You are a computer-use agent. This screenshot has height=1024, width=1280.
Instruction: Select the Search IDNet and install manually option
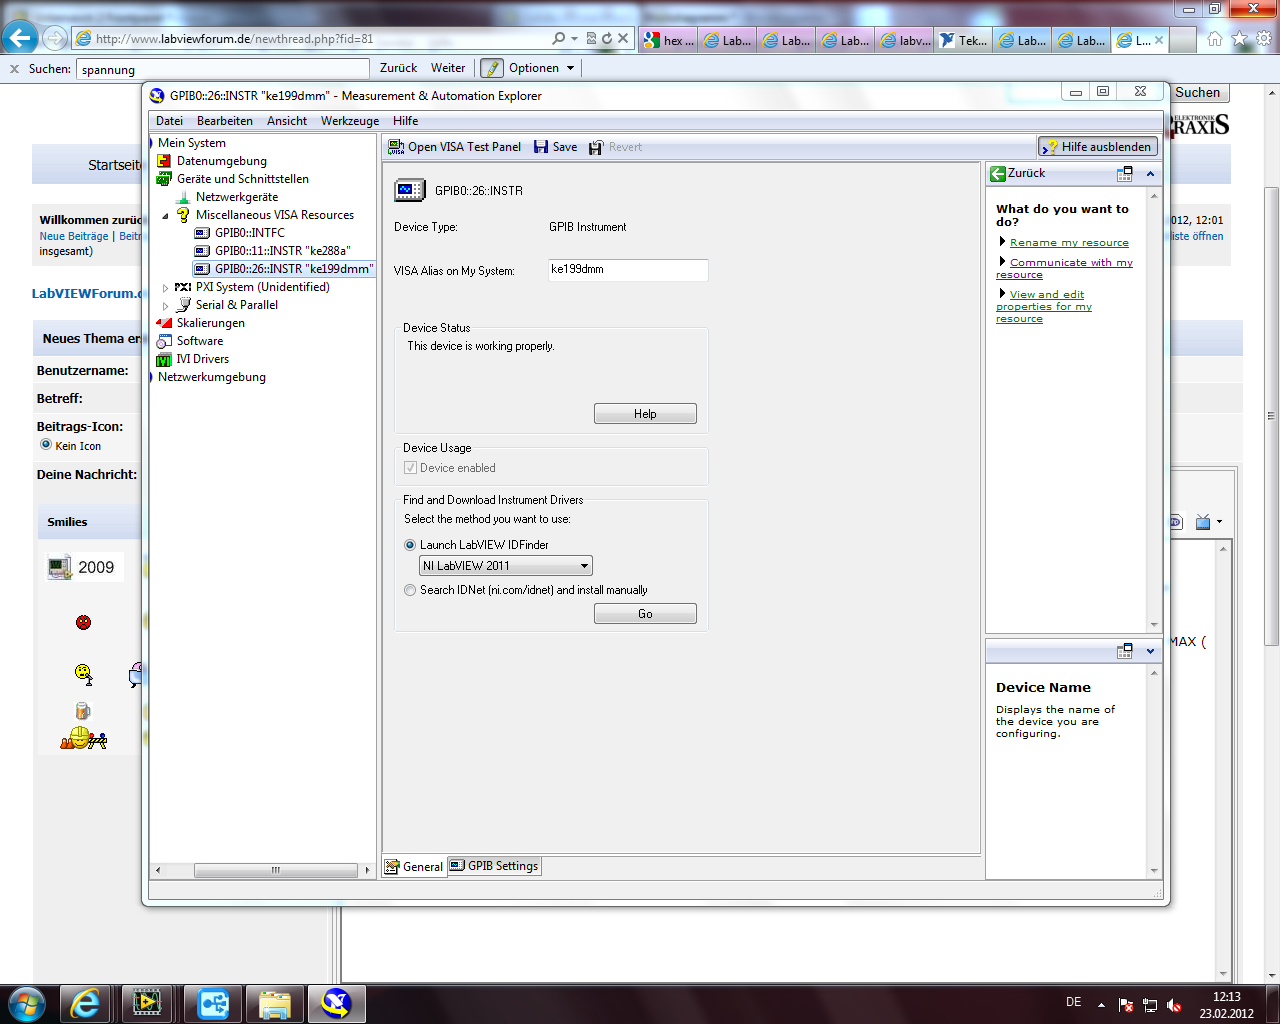(410, 590)
